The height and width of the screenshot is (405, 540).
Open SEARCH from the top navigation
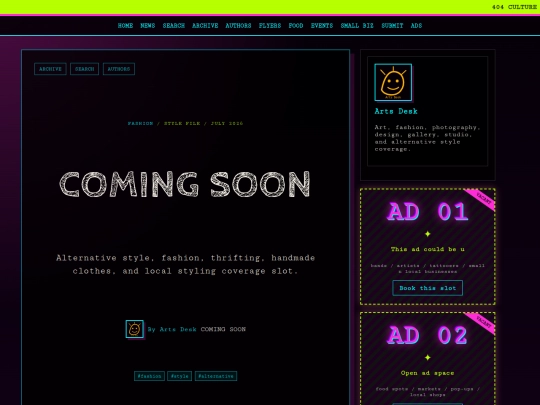pos(174,25)
